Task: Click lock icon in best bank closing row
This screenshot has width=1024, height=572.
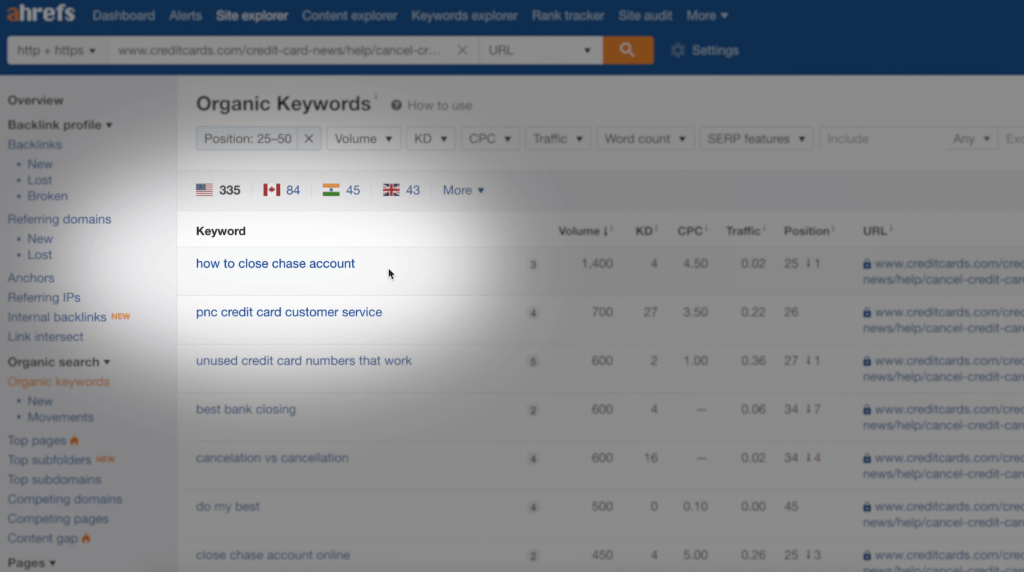Action: (867, 409)
